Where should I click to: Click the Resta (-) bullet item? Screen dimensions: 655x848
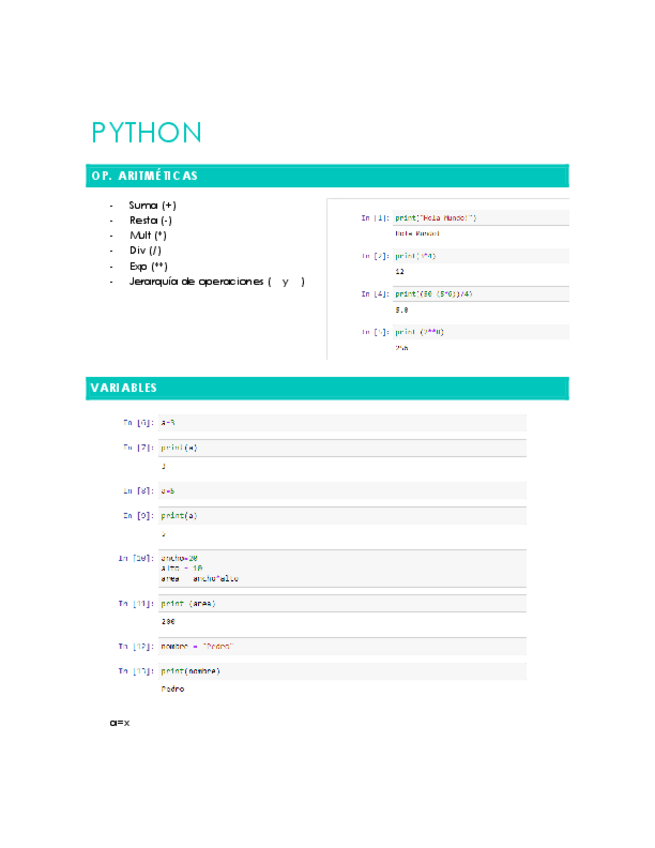[x=150, y=220]
